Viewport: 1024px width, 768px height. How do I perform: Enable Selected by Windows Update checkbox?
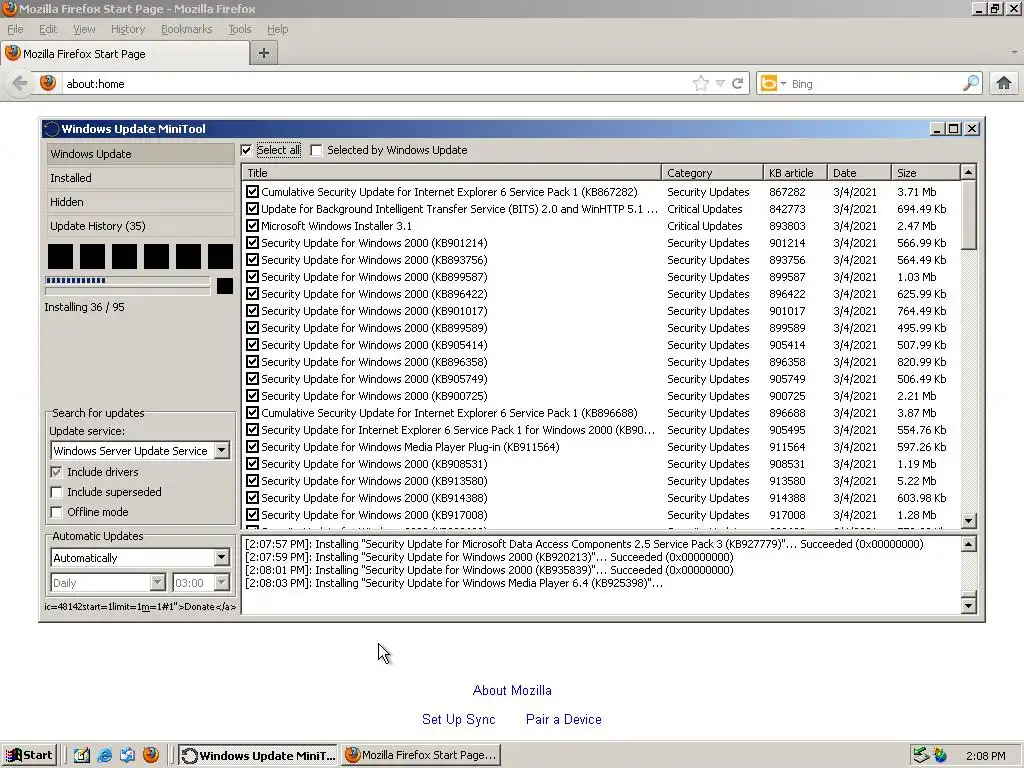click(316, 150)
